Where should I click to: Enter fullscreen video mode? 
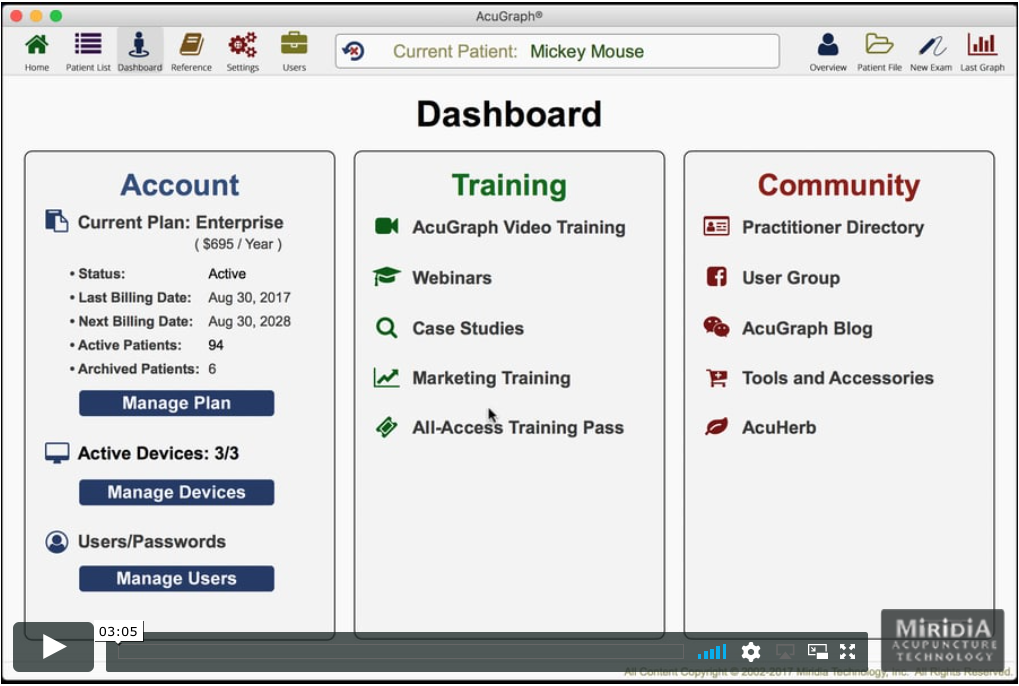847,652
